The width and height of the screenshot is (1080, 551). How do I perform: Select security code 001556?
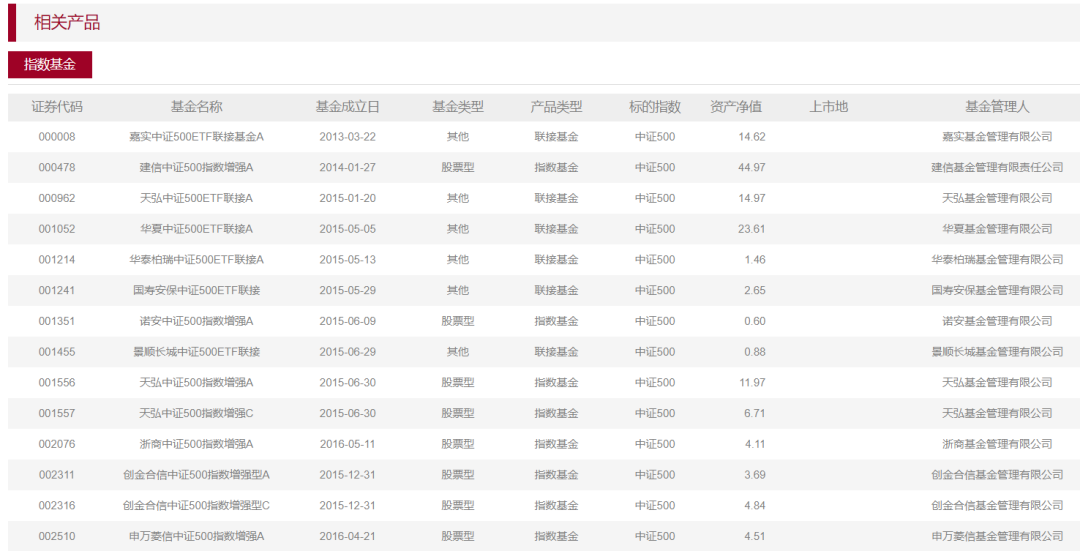click(x=57, y=382)
